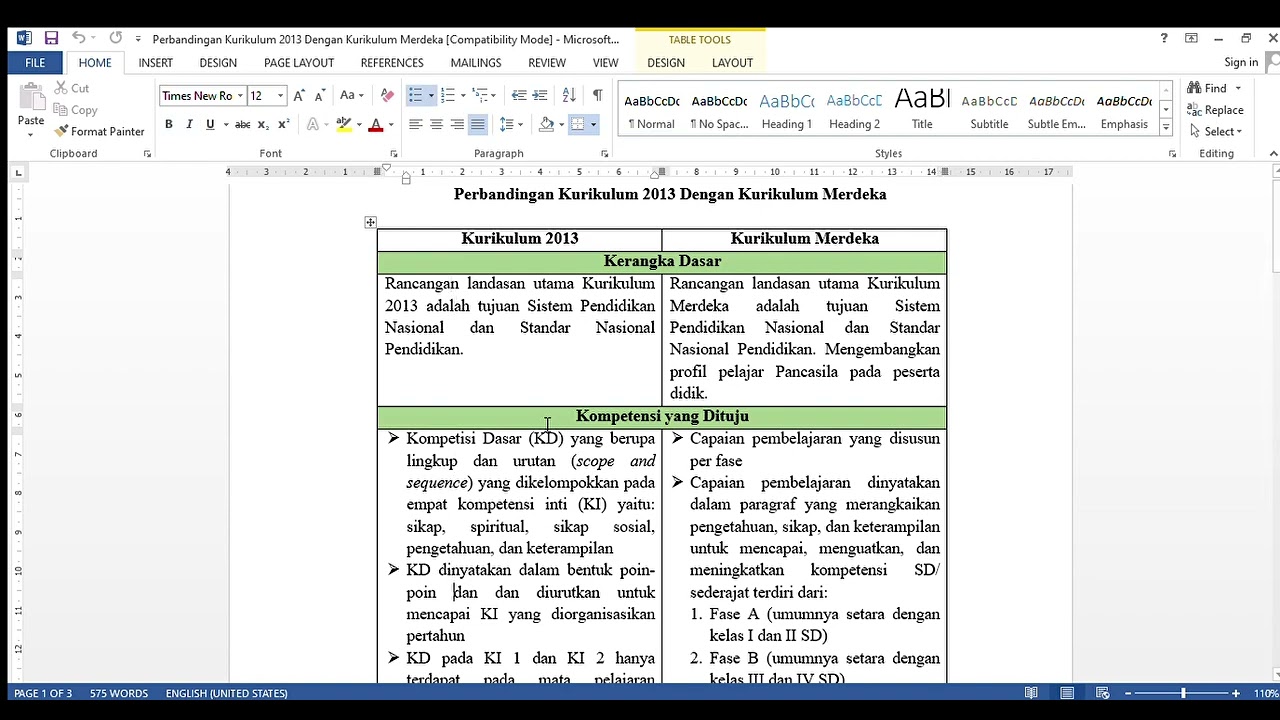This screenshot has width=1280, height=720.
Task: Expand the Change Case menu
Action: (x=359, y=96)
